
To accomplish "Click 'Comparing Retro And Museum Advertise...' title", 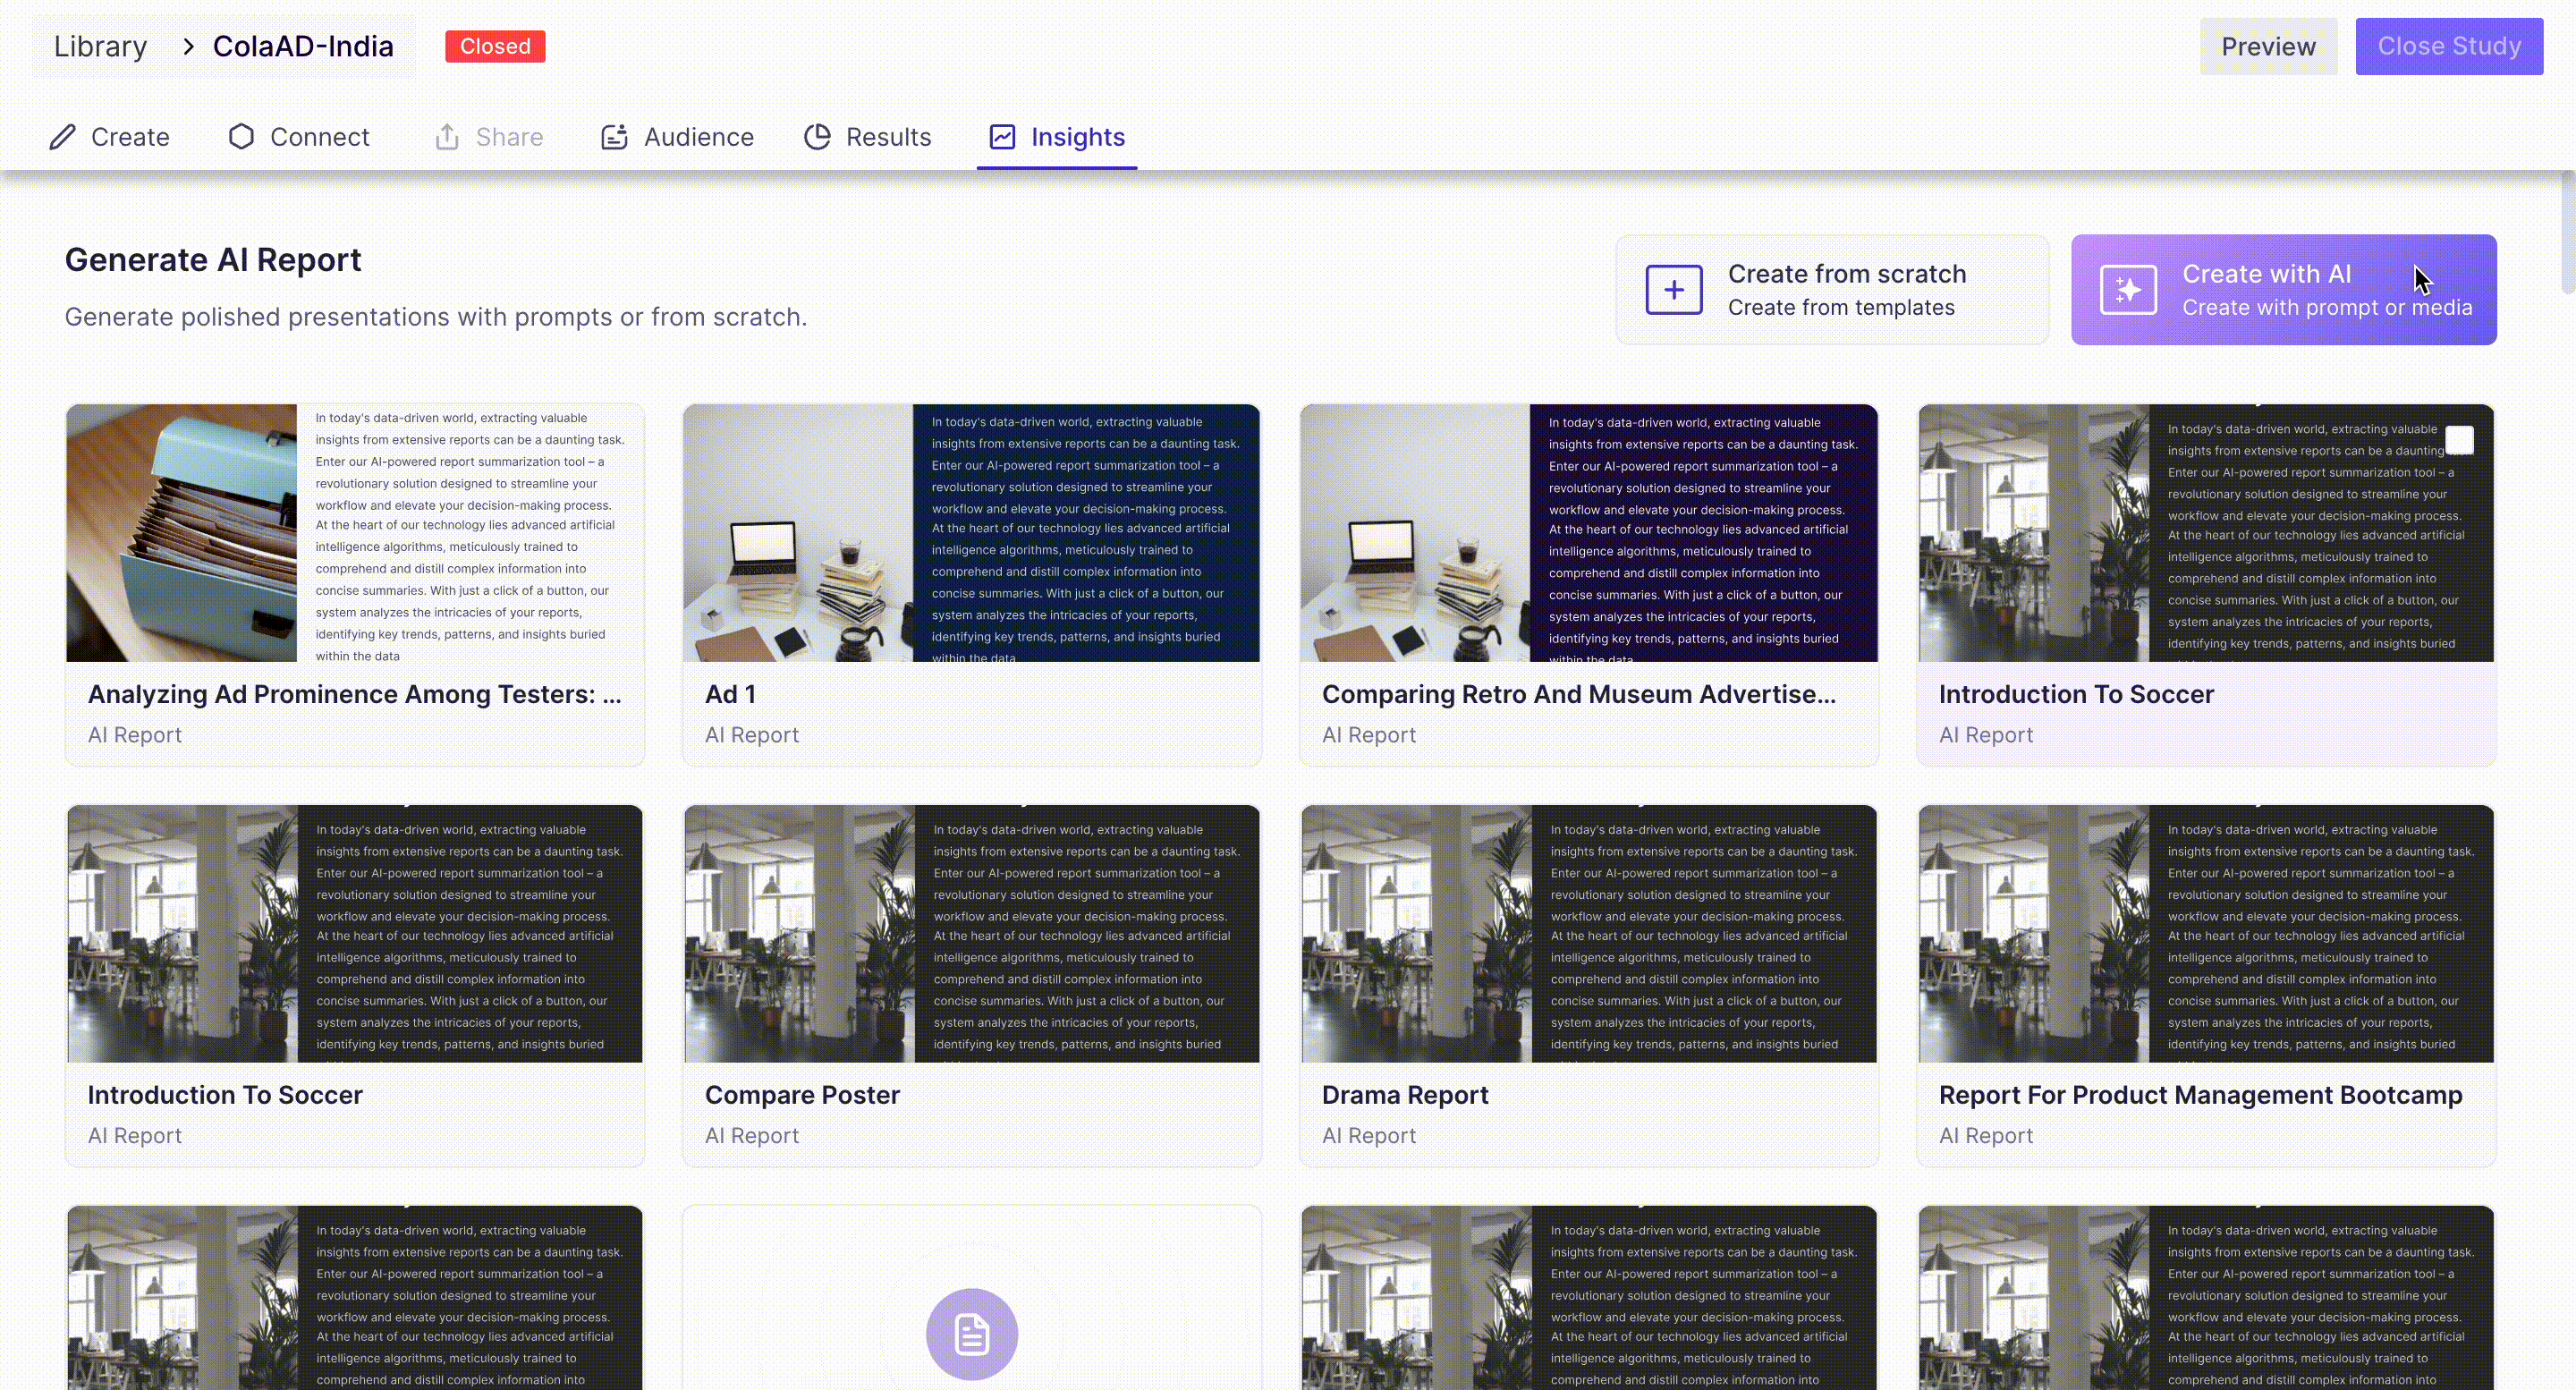I will click(1579, 694).
